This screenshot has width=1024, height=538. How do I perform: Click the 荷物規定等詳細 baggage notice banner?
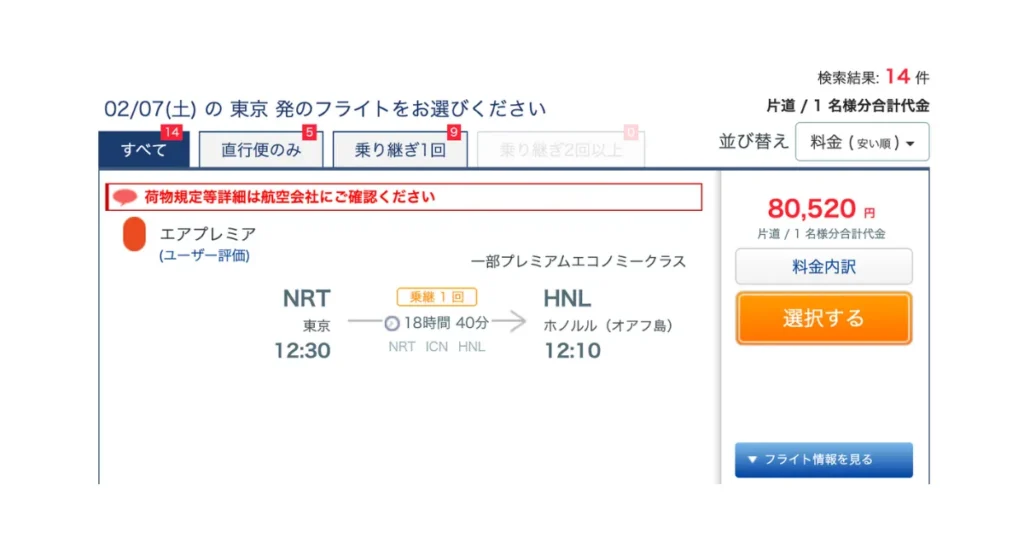(x=404, y=197)
